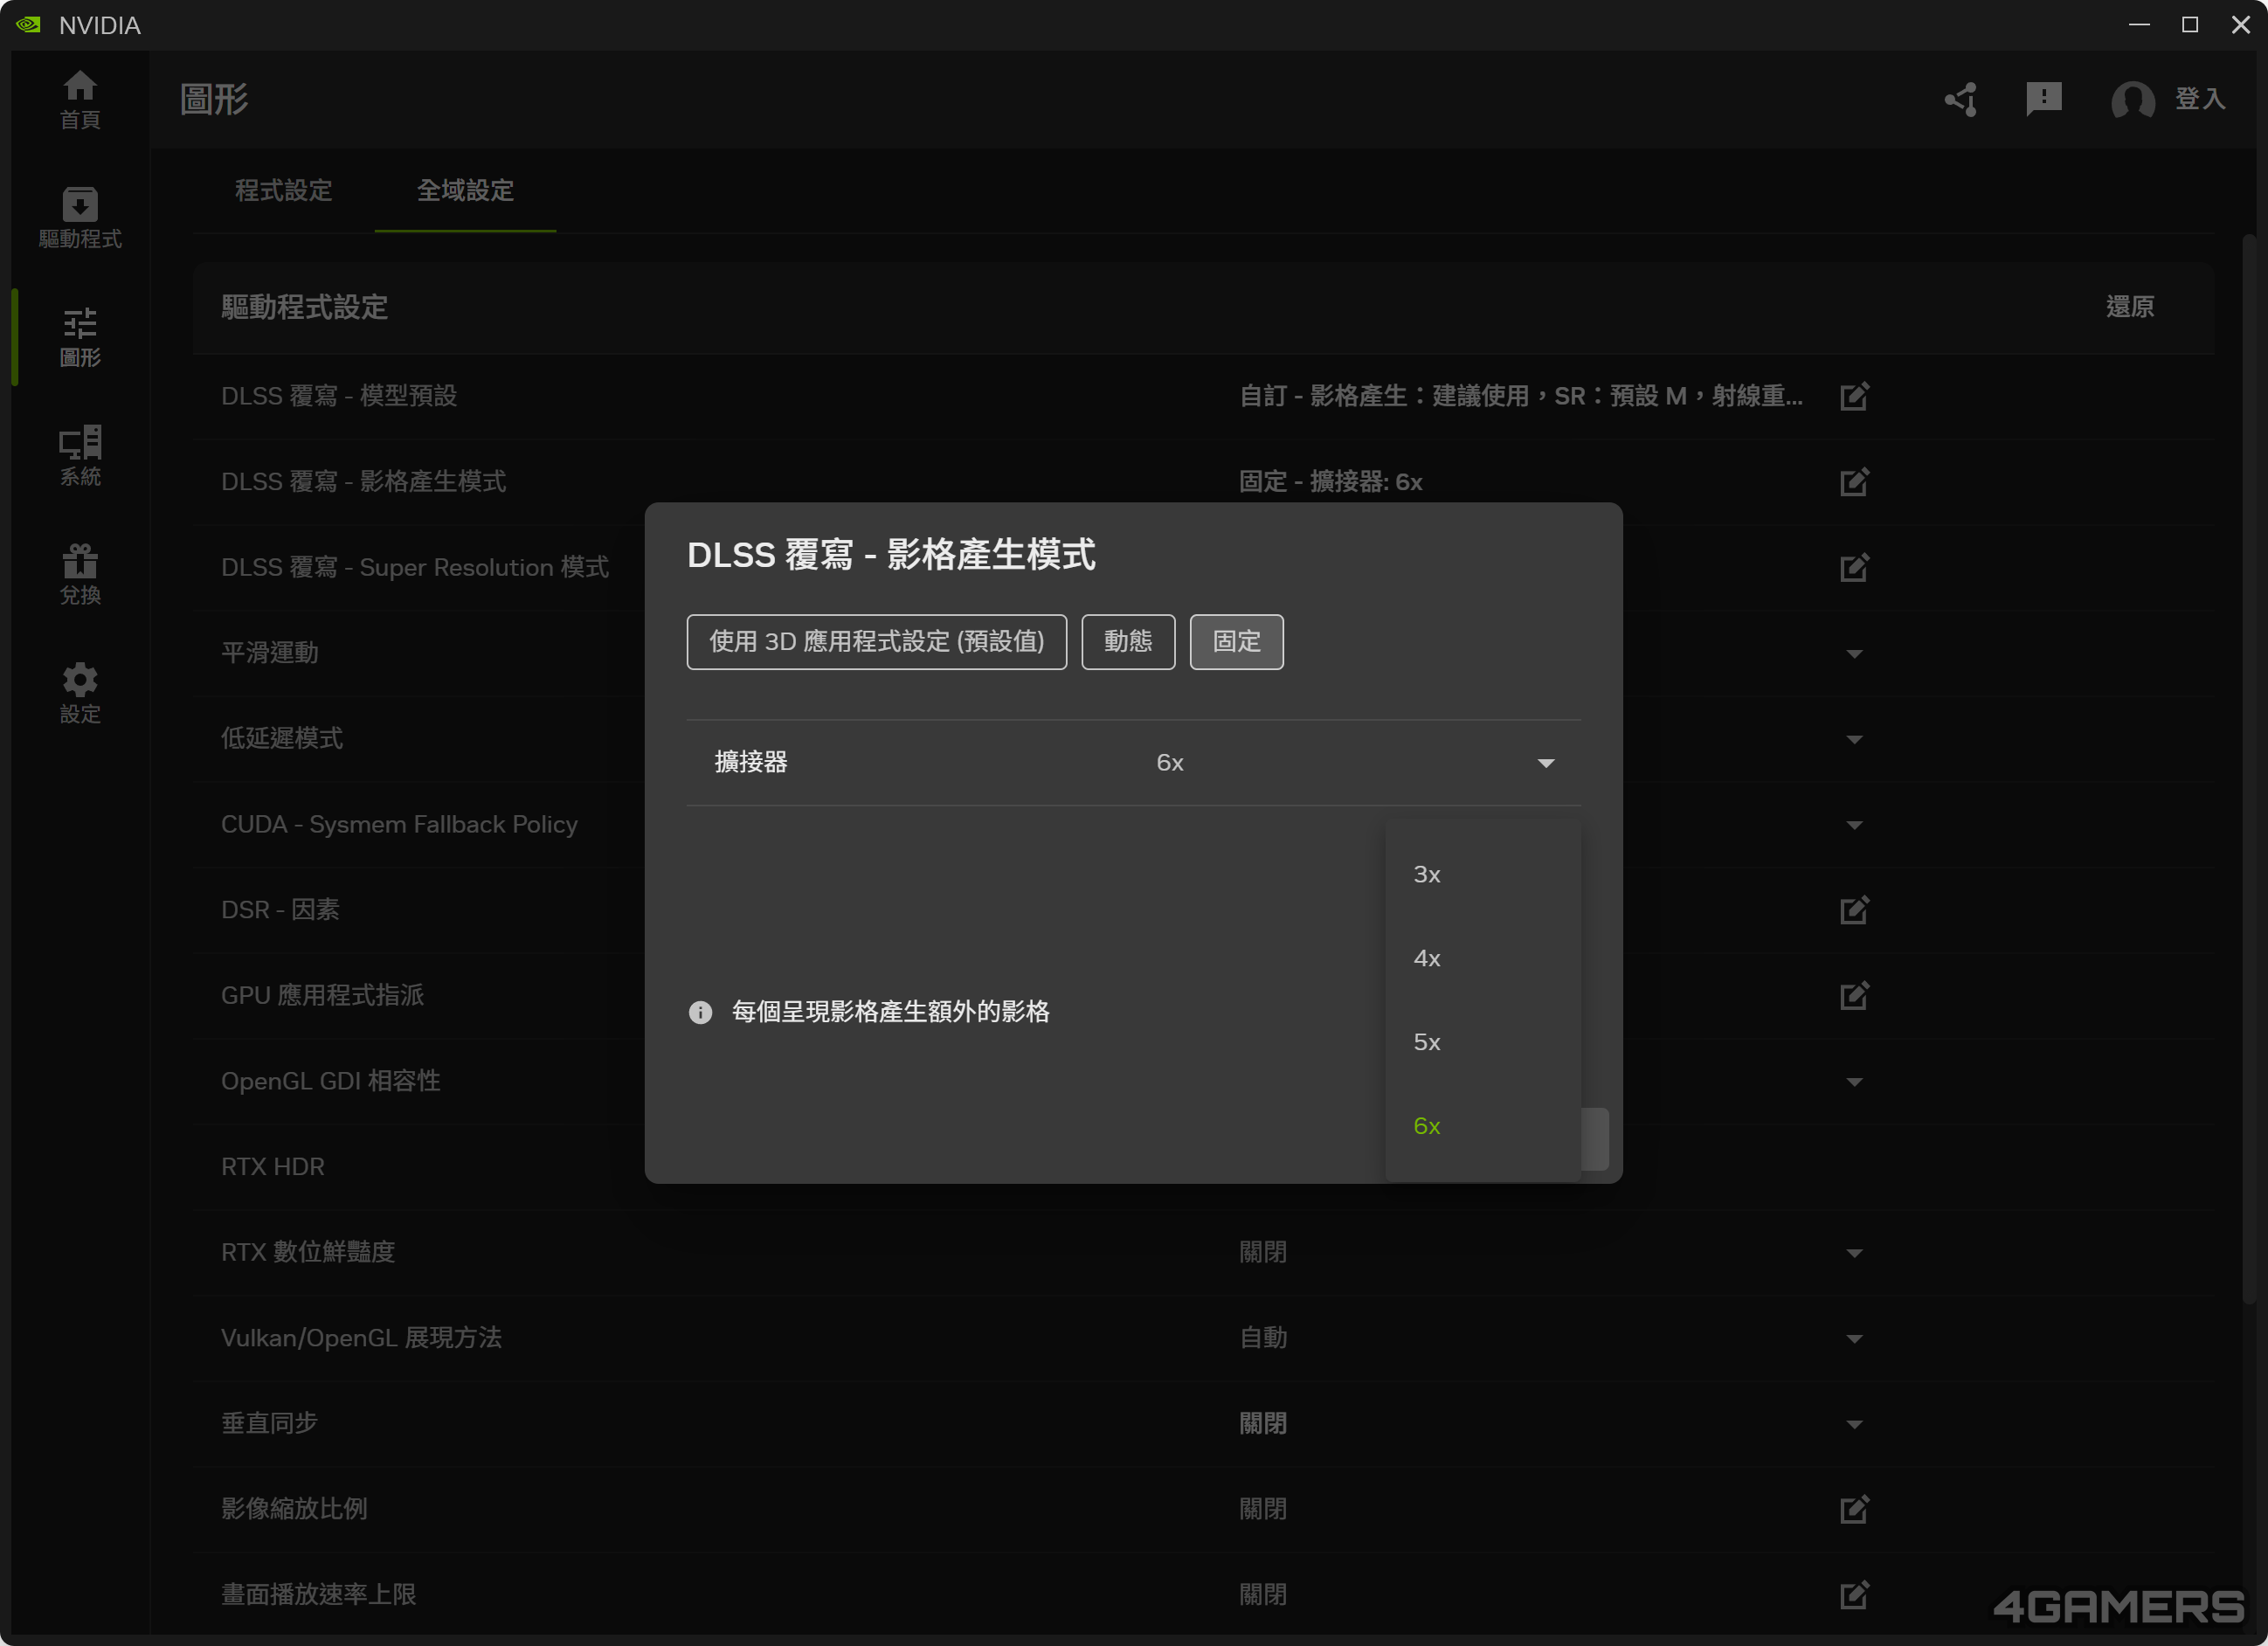
Task: Open the 驅動程式 drivers section
Action: point(80,218)
